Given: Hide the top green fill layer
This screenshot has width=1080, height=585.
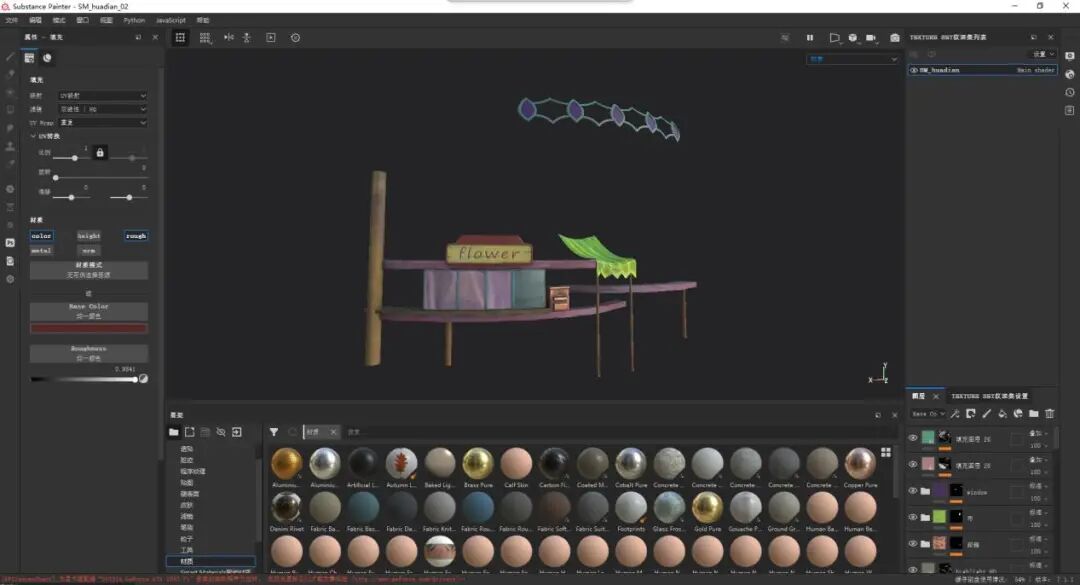Looking at the screenshot, I should pyautogui.click(x=913, y=438).
